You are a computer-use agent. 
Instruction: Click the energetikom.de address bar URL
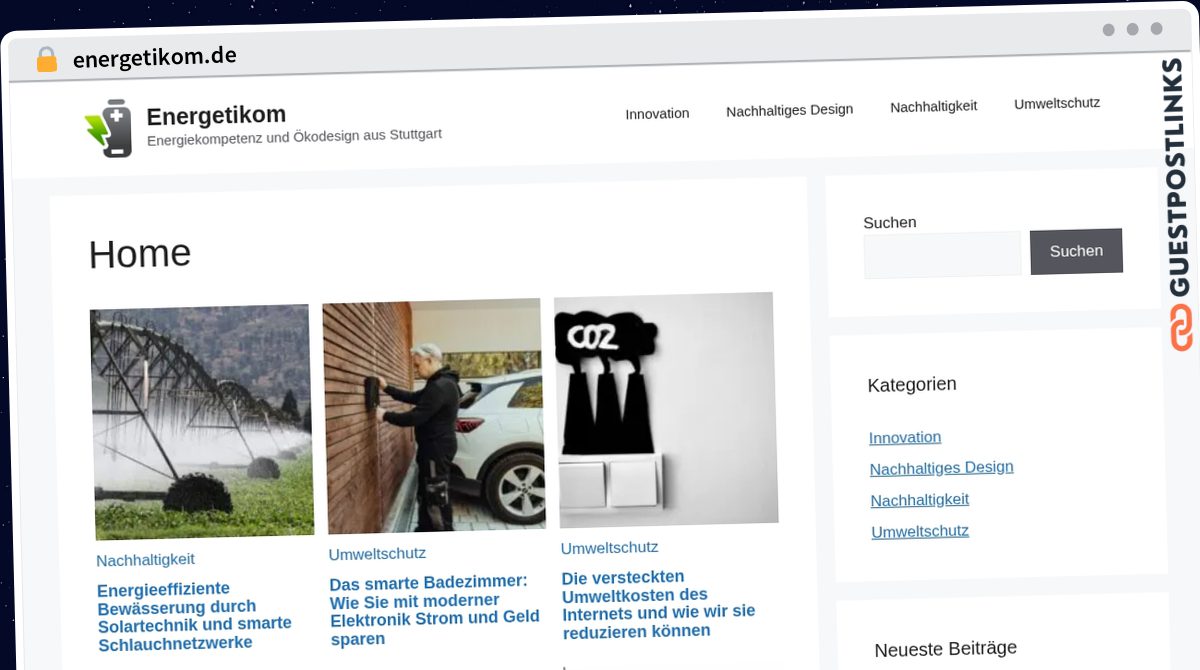tap(154, 57)
